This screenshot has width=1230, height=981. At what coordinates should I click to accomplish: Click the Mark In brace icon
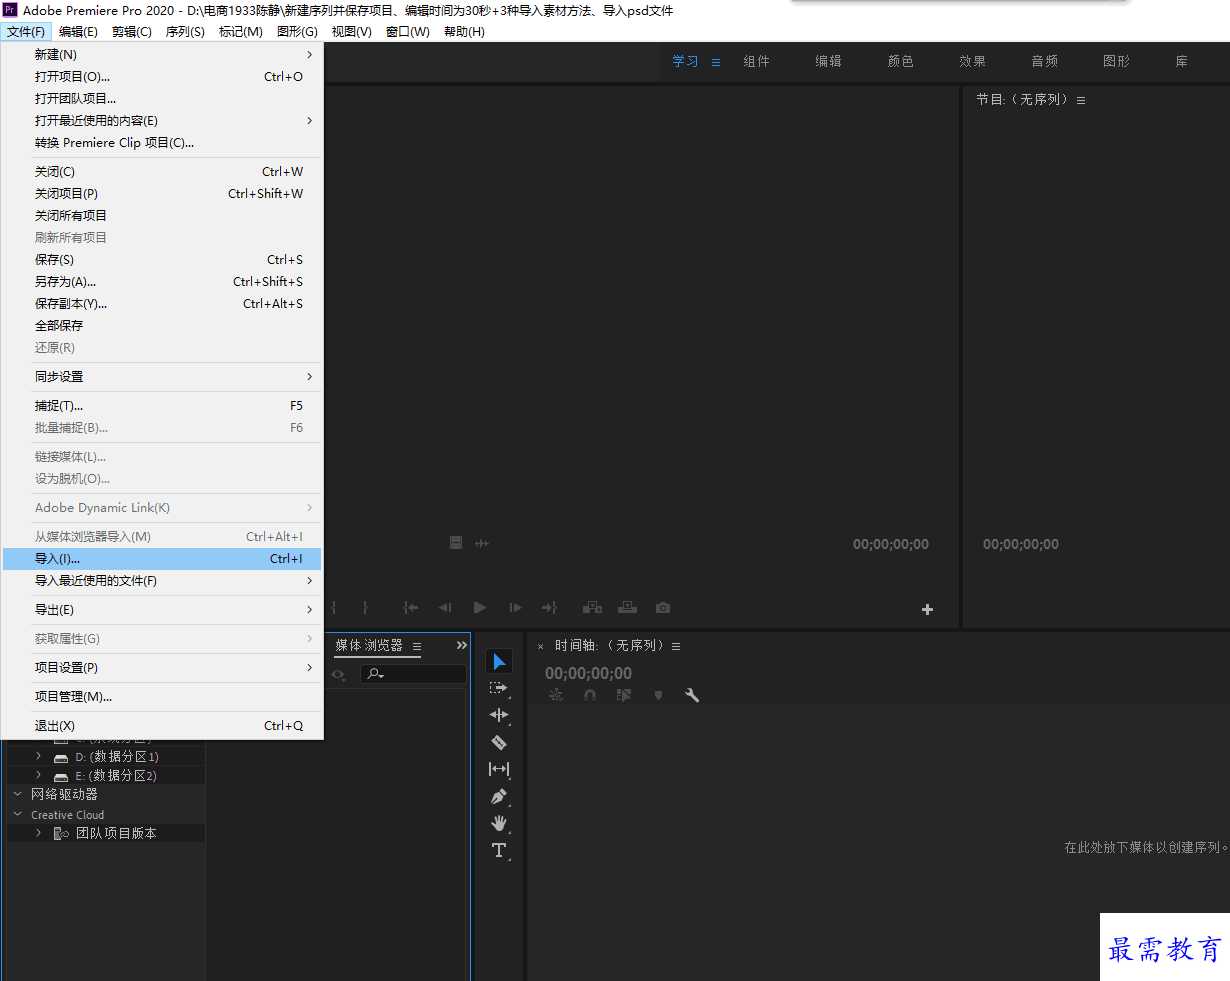tap(334, 607)
